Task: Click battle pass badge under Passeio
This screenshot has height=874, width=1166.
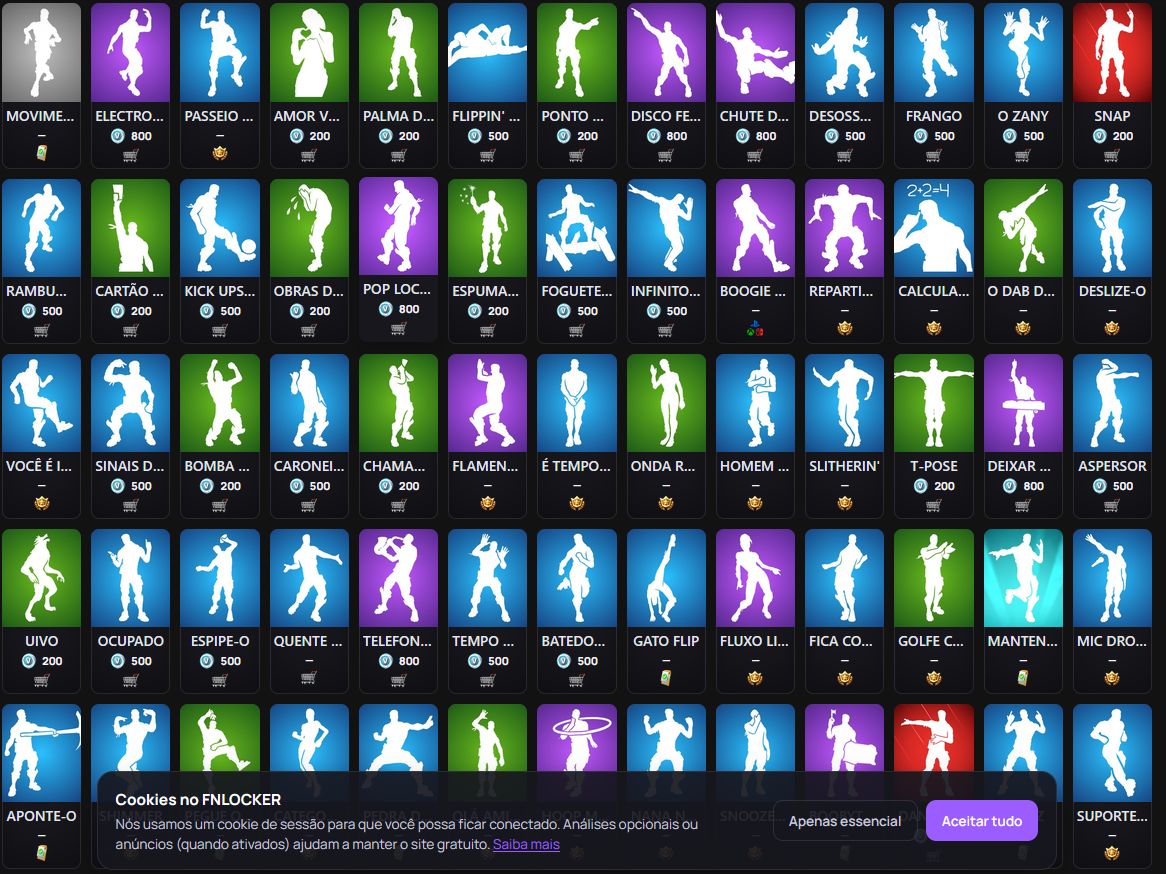Action: 219,153
